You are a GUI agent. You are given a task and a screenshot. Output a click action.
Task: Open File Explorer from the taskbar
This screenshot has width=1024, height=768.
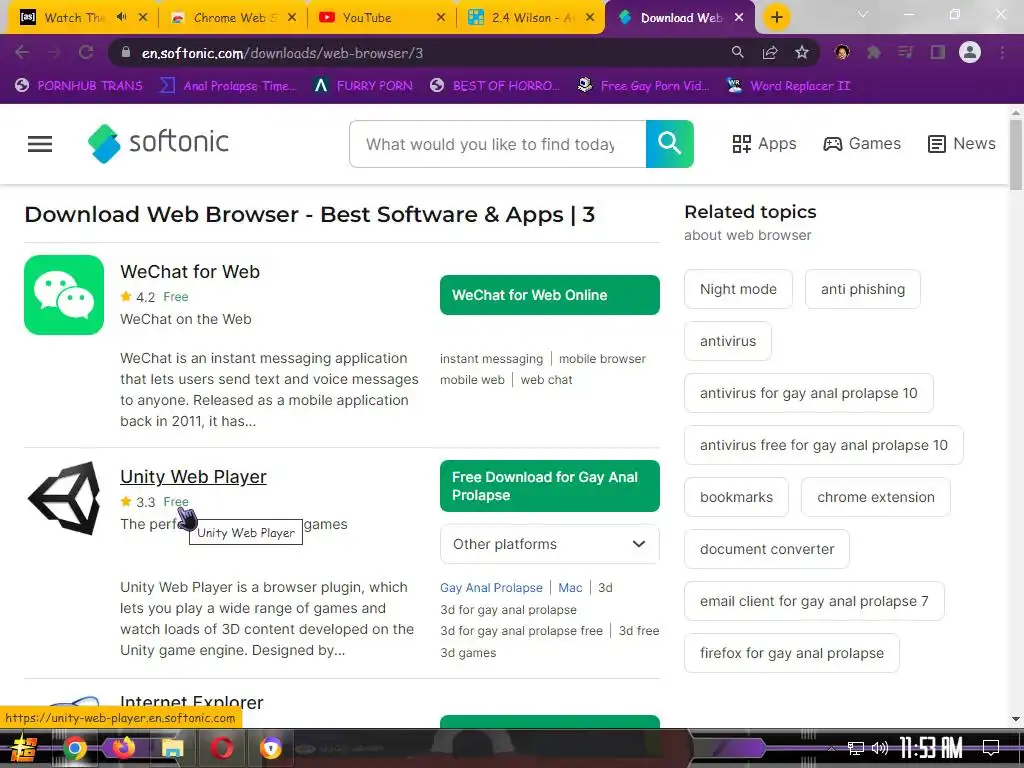coord(173,748)
